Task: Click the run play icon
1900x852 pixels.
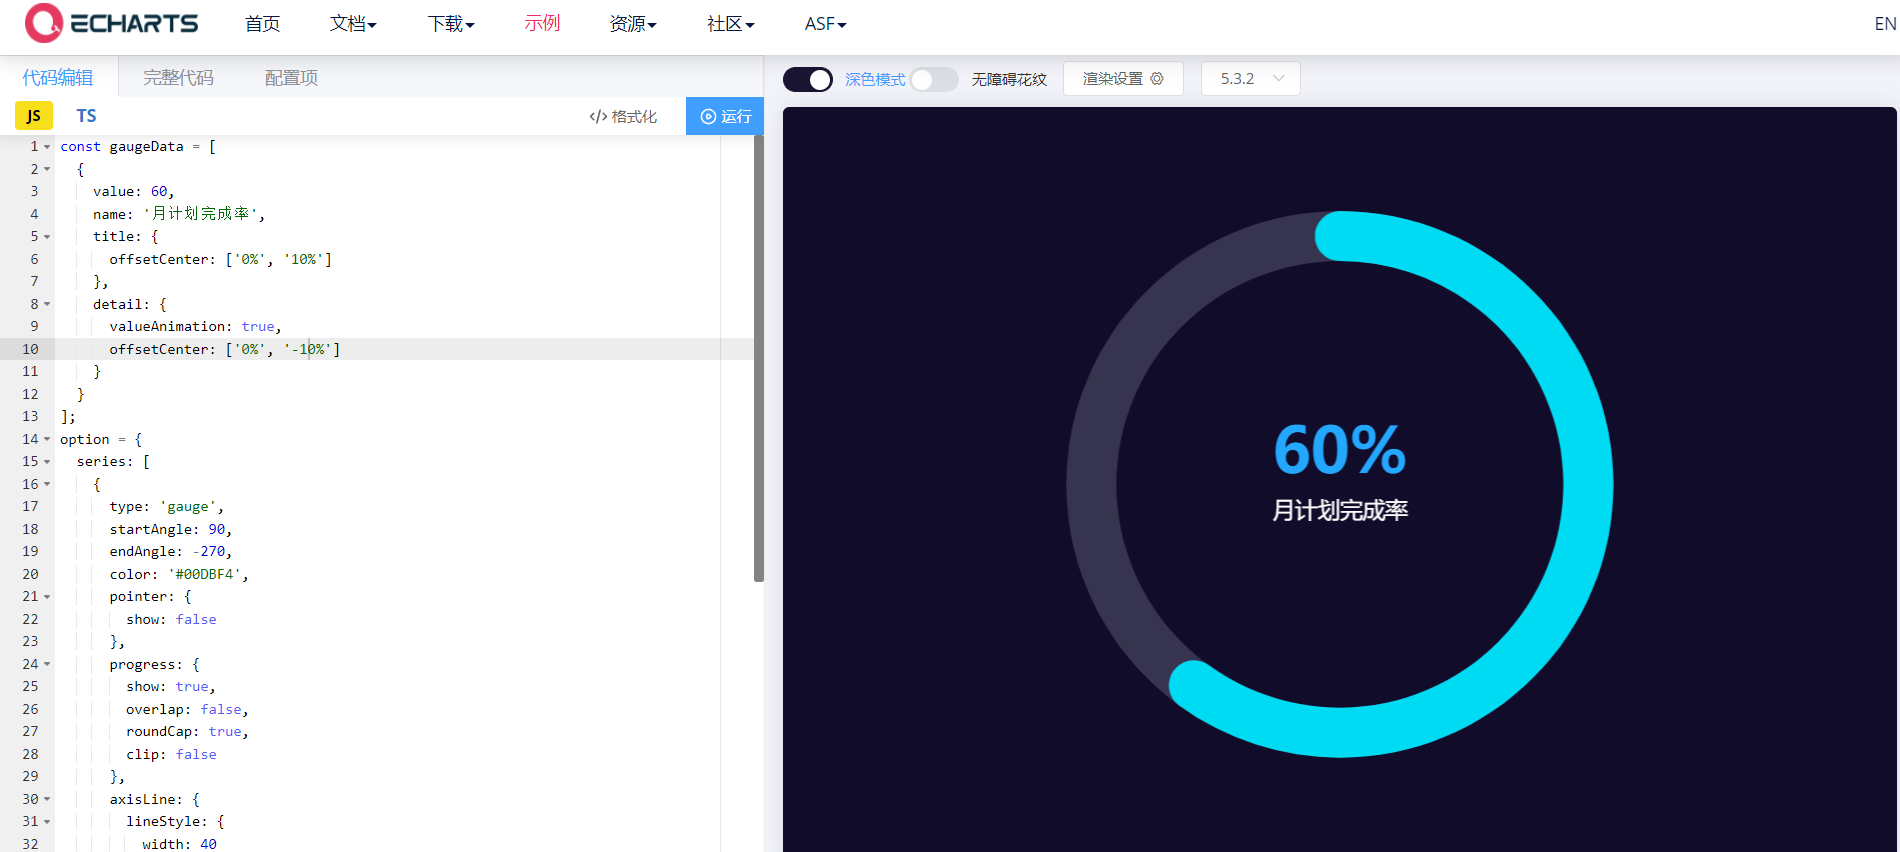Action: [708, 116]
